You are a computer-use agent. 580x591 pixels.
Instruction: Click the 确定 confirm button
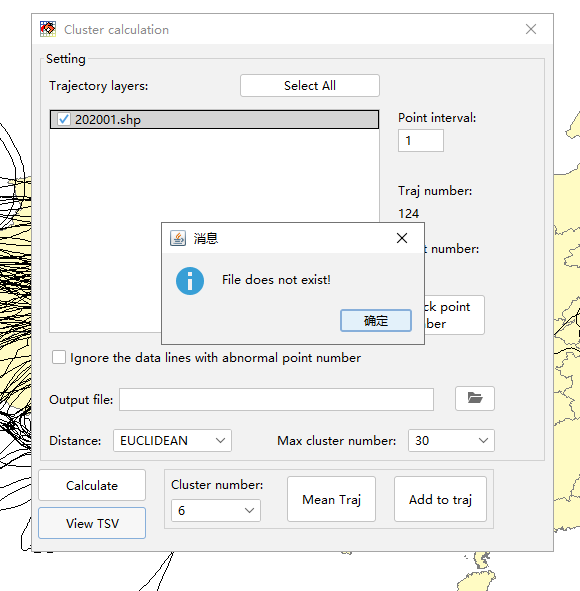pos(376,321)
